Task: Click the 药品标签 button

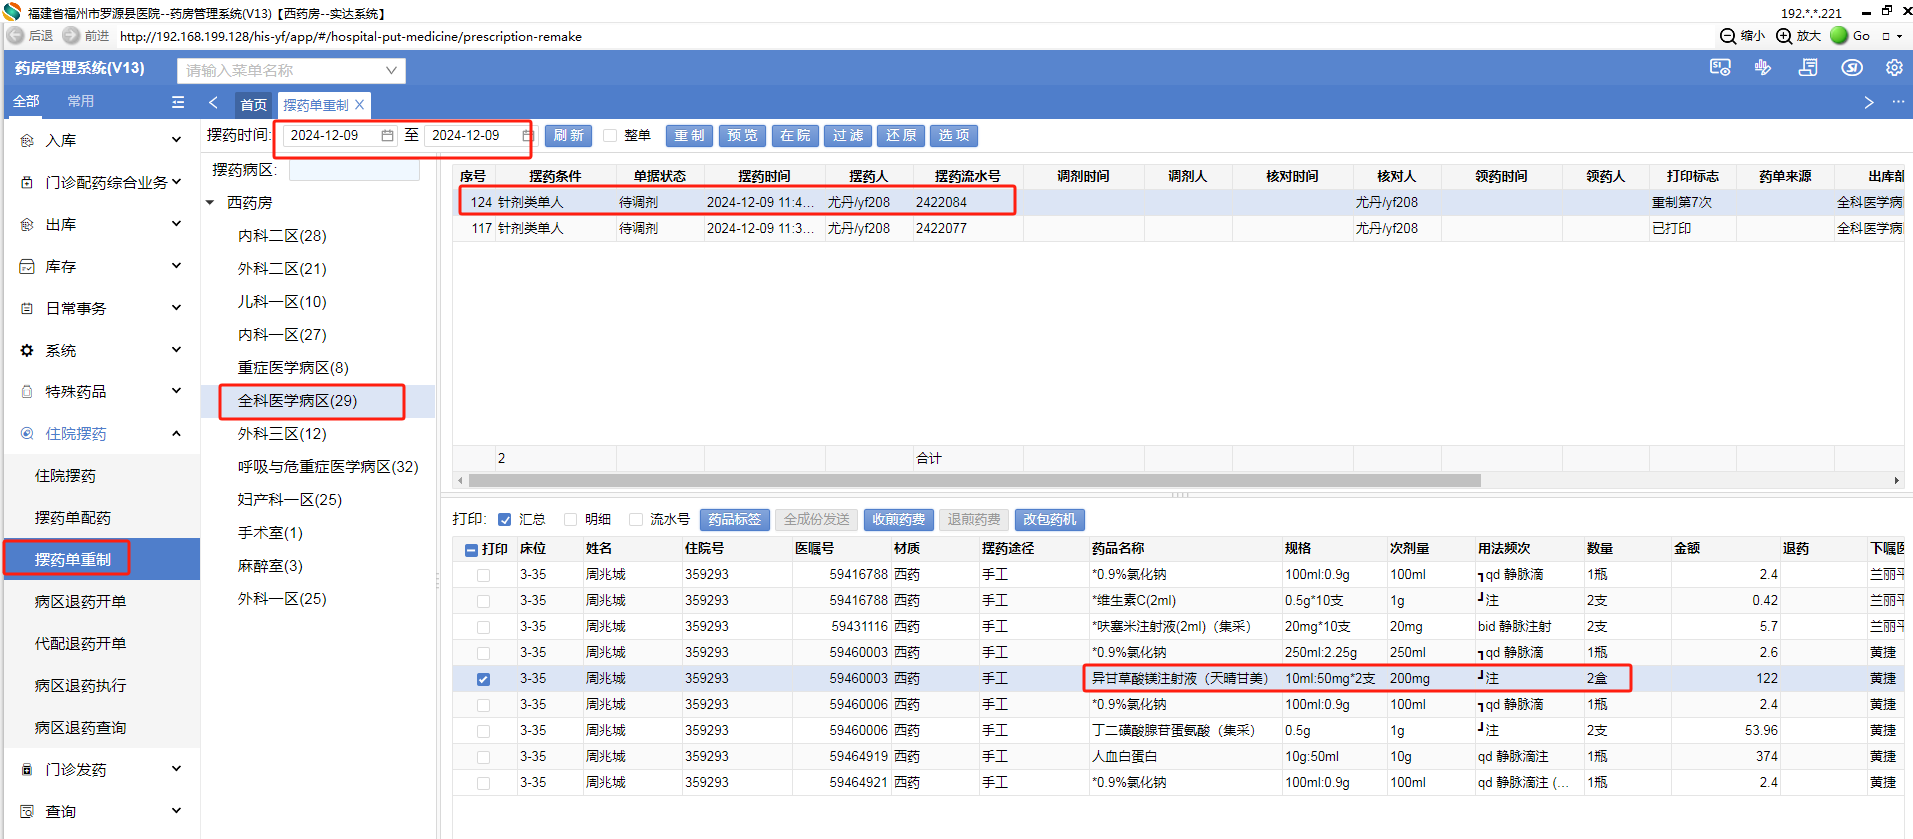Action: click(x=734, y=520)
